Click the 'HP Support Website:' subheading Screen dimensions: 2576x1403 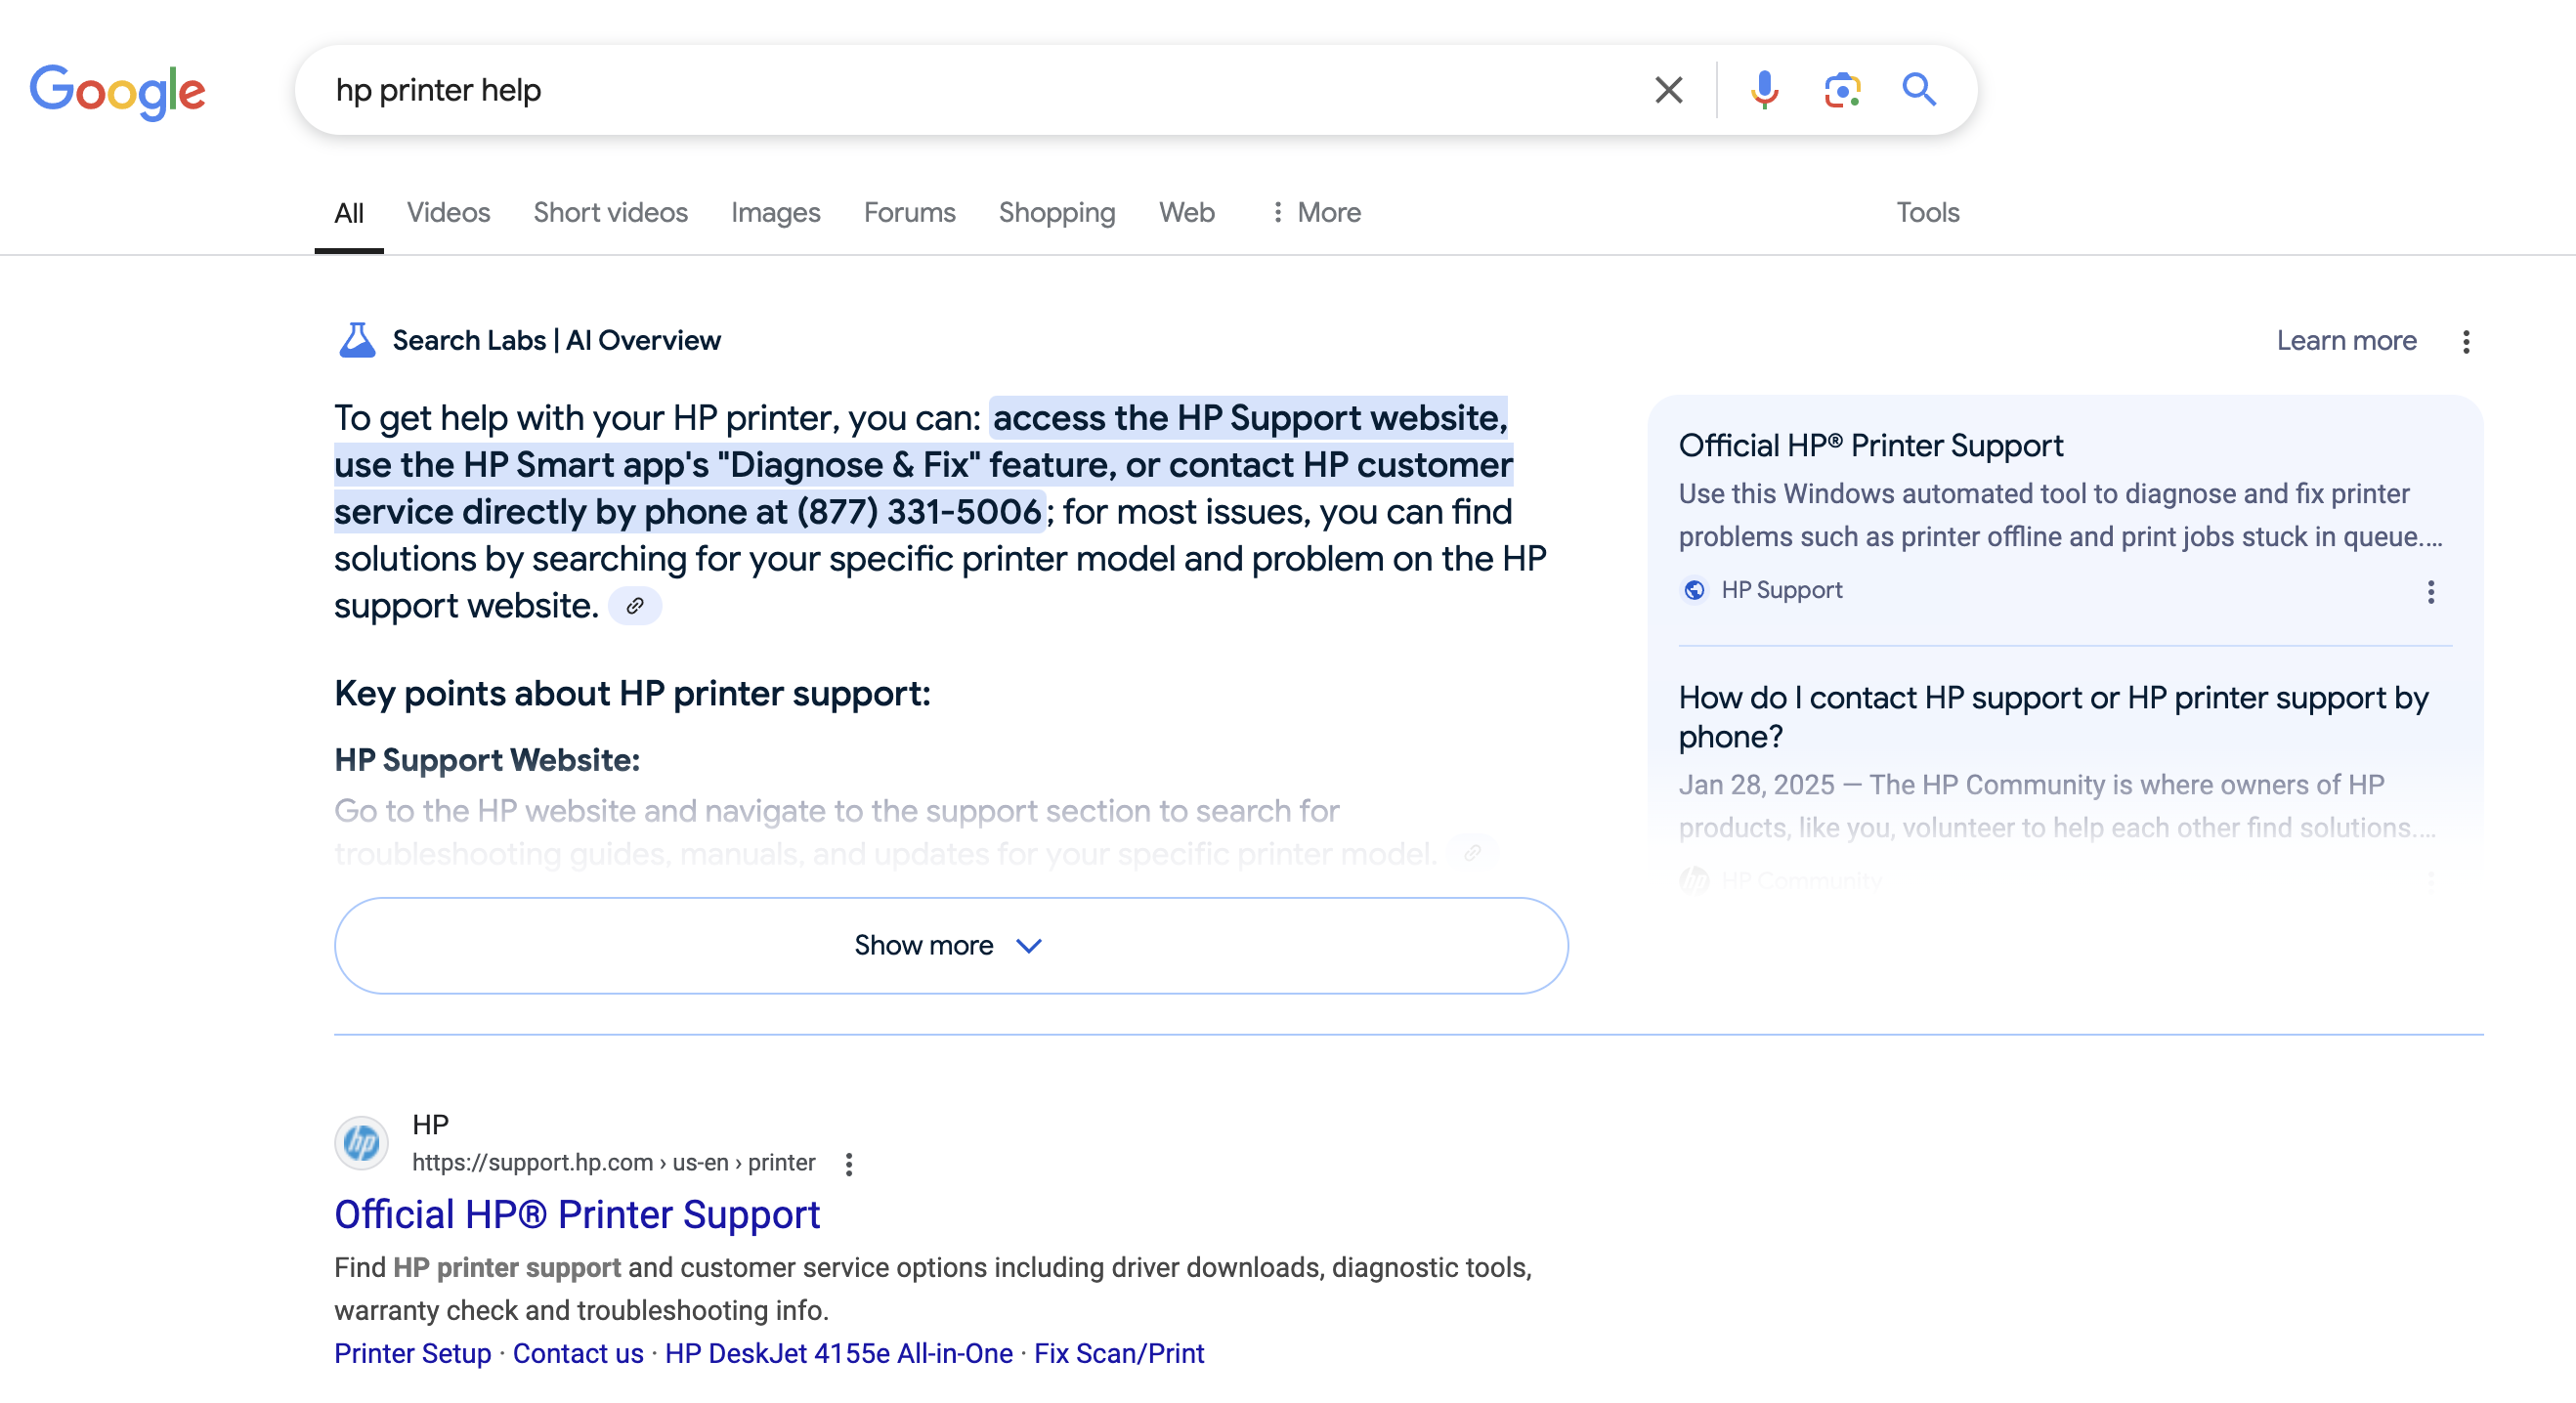coord(487,760)
